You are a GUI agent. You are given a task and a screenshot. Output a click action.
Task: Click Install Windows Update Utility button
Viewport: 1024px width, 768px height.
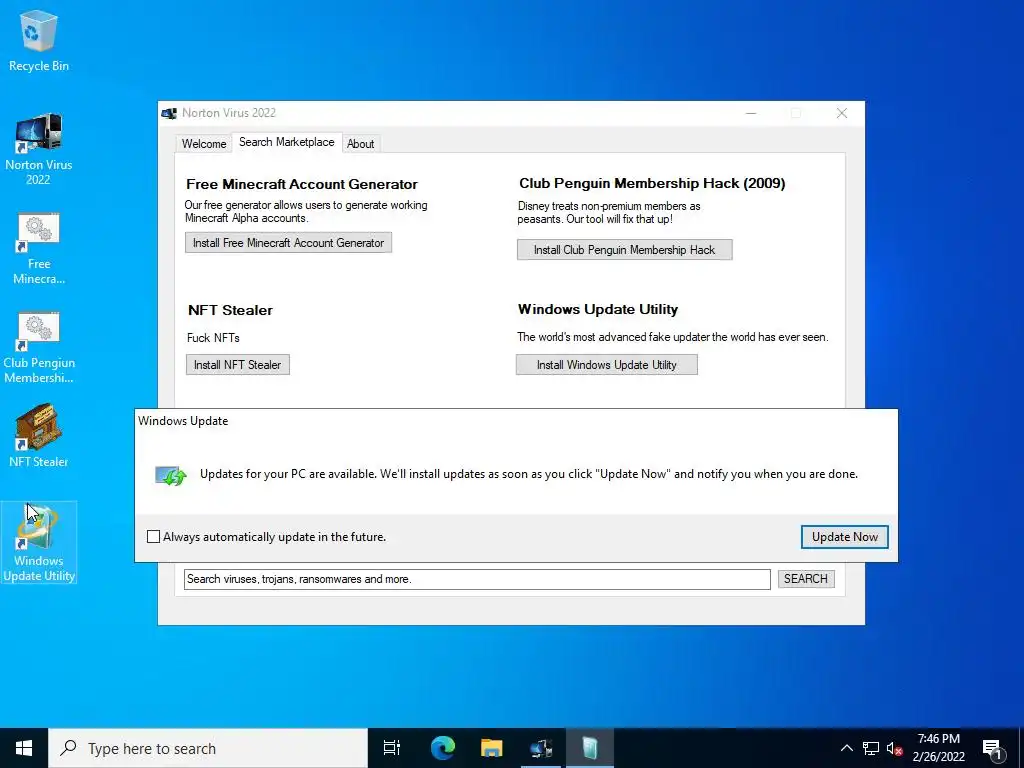607,364
